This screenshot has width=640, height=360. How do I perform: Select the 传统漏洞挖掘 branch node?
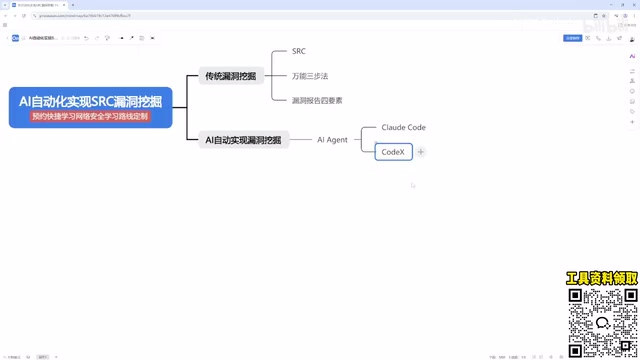[231, 76]
